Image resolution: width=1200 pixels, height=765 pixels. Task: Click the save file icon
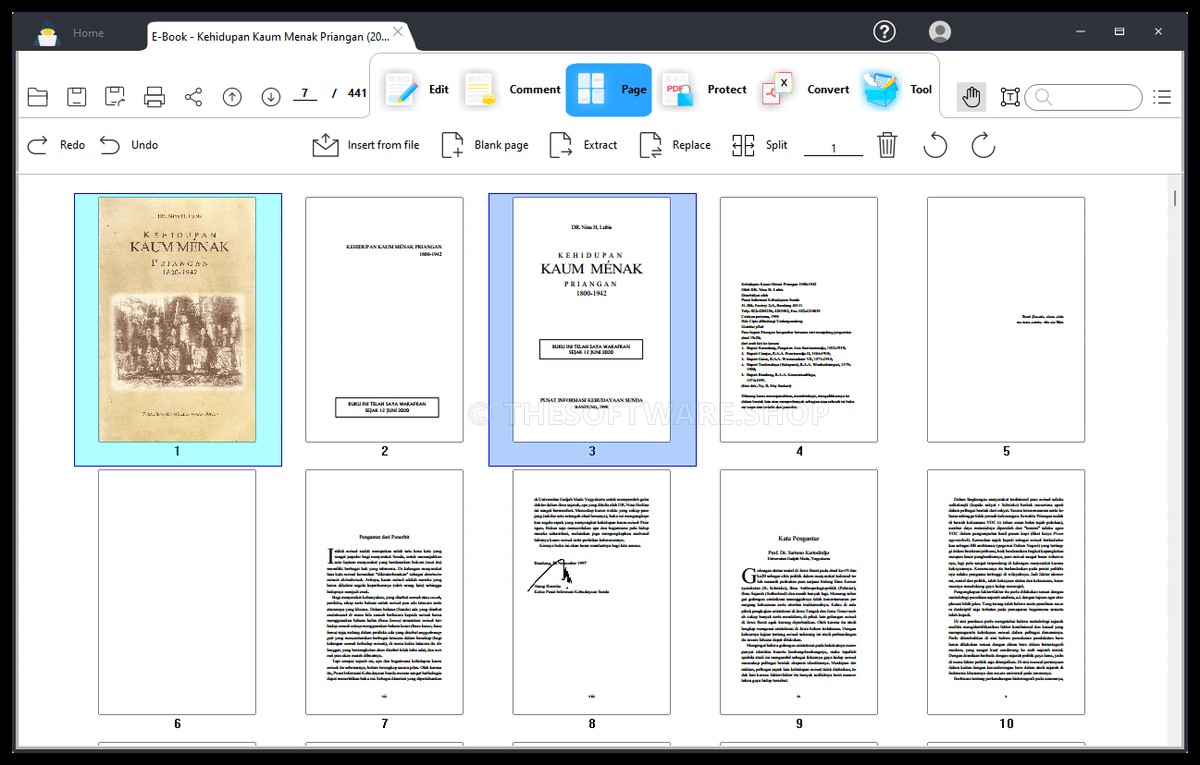[x=77, y=97]
